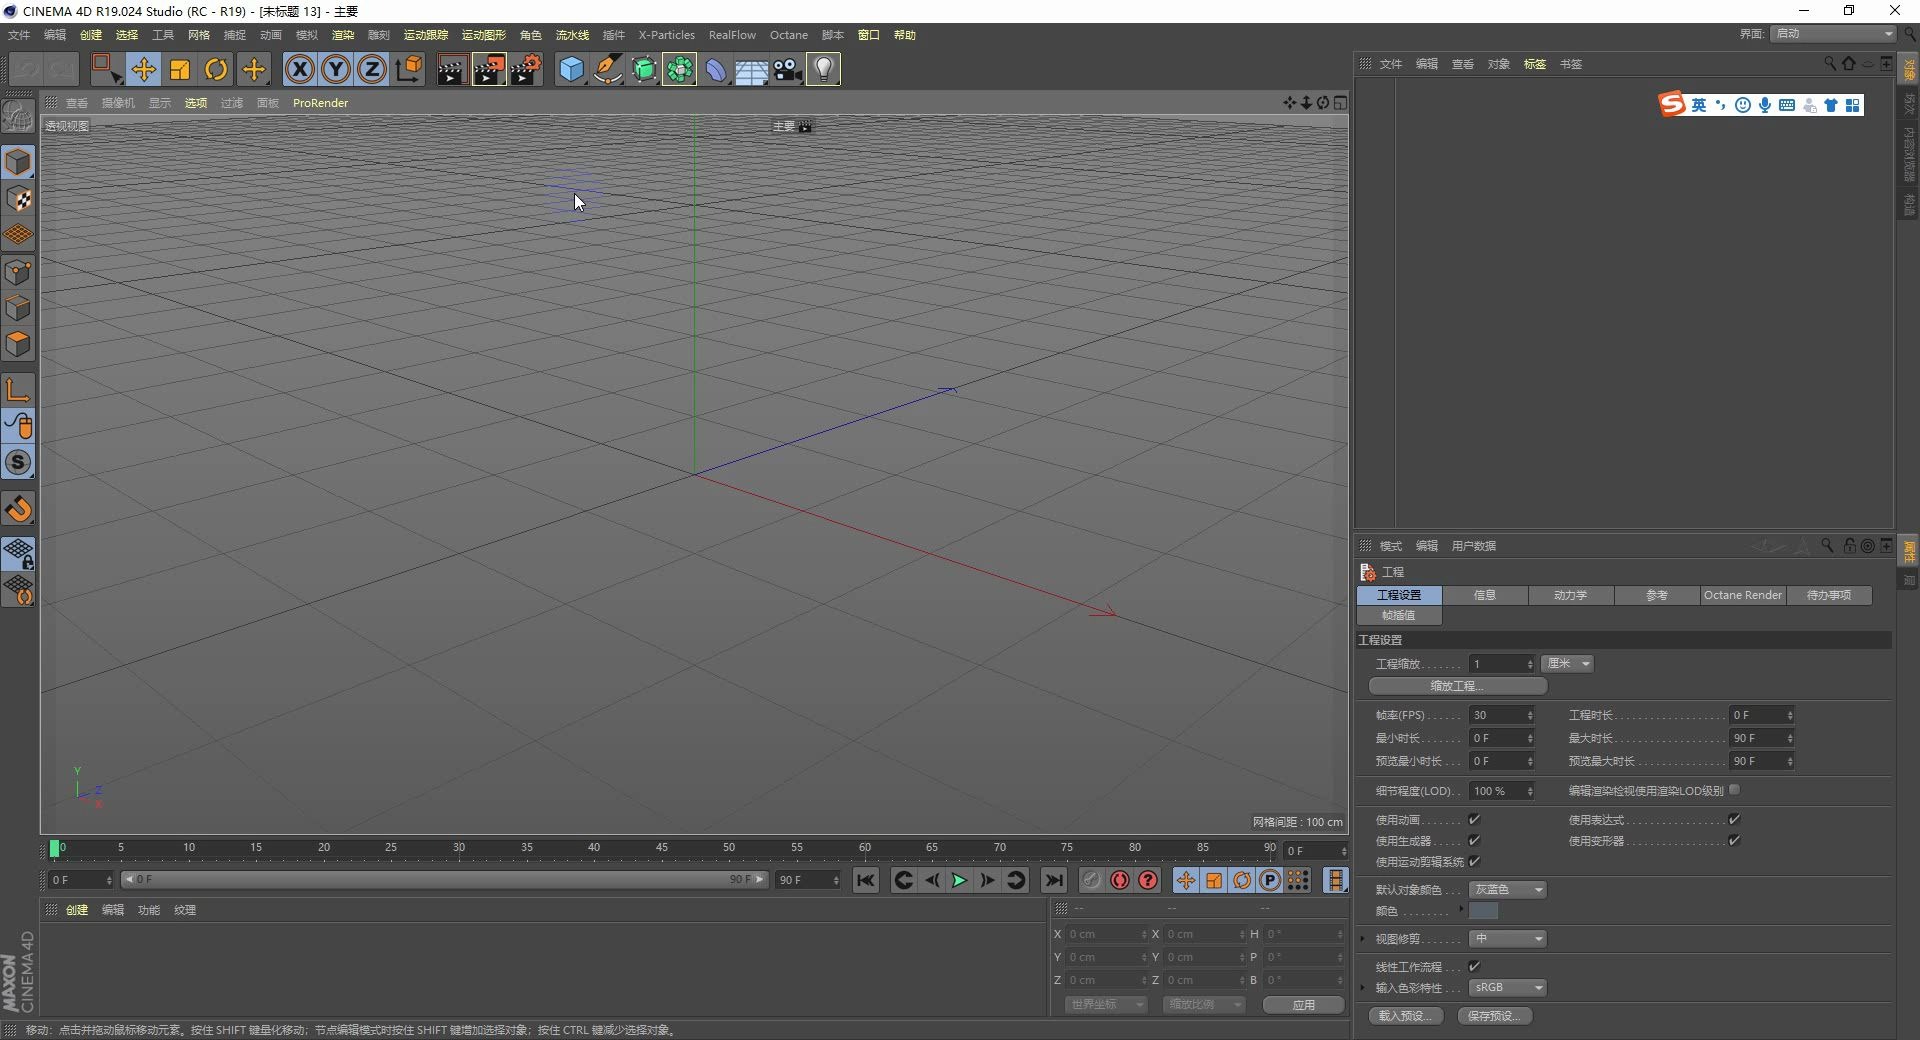Switch to the Octane Render tab

1741,595
